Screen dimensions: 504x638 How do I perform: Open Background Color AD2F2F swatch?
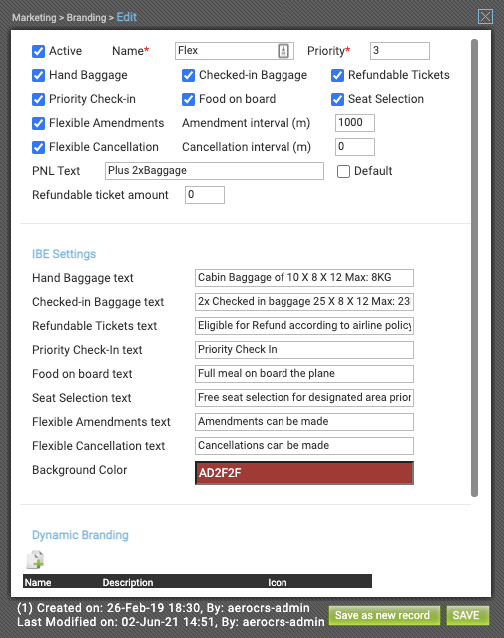coord(304,473)
